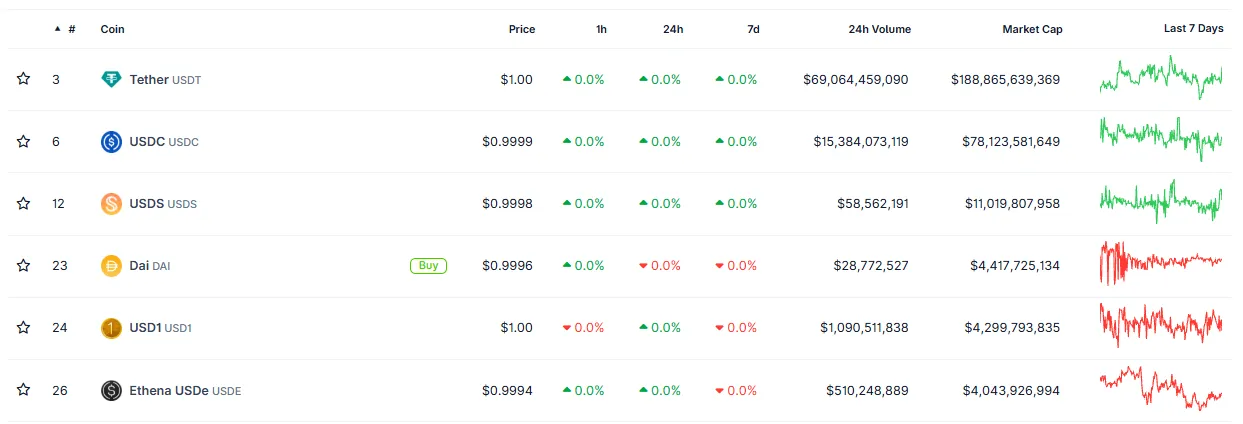Image resolution: width=1243 pixels, height=424 pixels.
Task: Star the Ethena USDe row
Action: [x=23, y=390]
